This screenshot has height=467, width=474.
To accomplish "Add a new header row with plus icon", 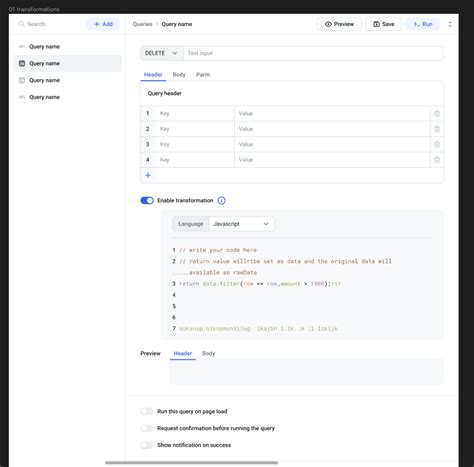I will pyautogui.click(x=148, y=175).
